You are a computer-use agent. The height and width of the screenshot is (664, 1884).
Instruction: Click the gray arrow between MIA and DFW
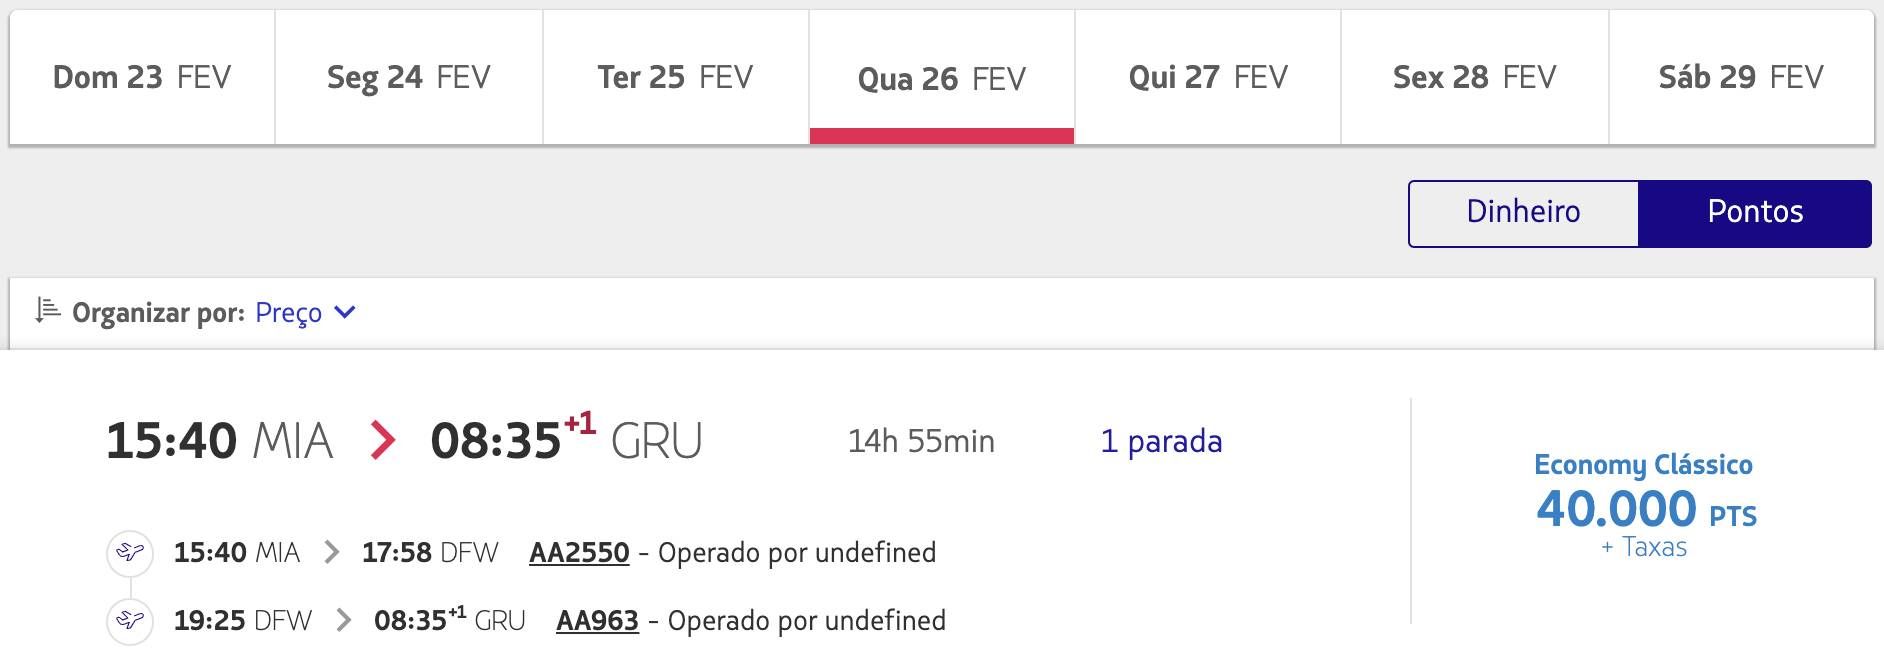click(332, 552)
